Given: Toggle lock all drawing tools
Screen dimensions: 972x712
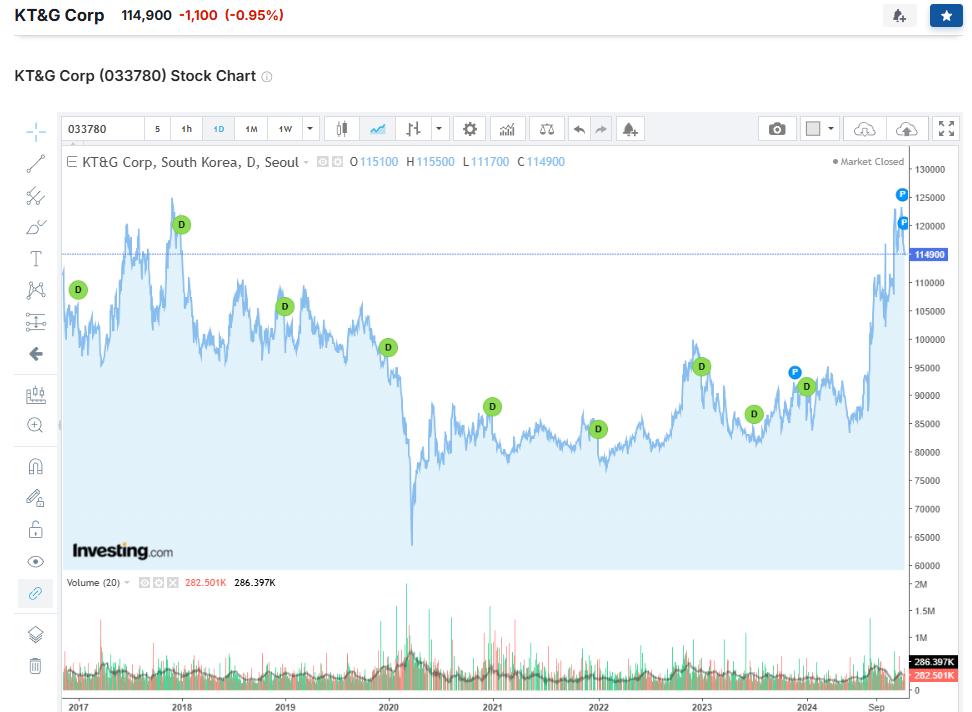Looking at the screenshot, I should click(36, 530).
